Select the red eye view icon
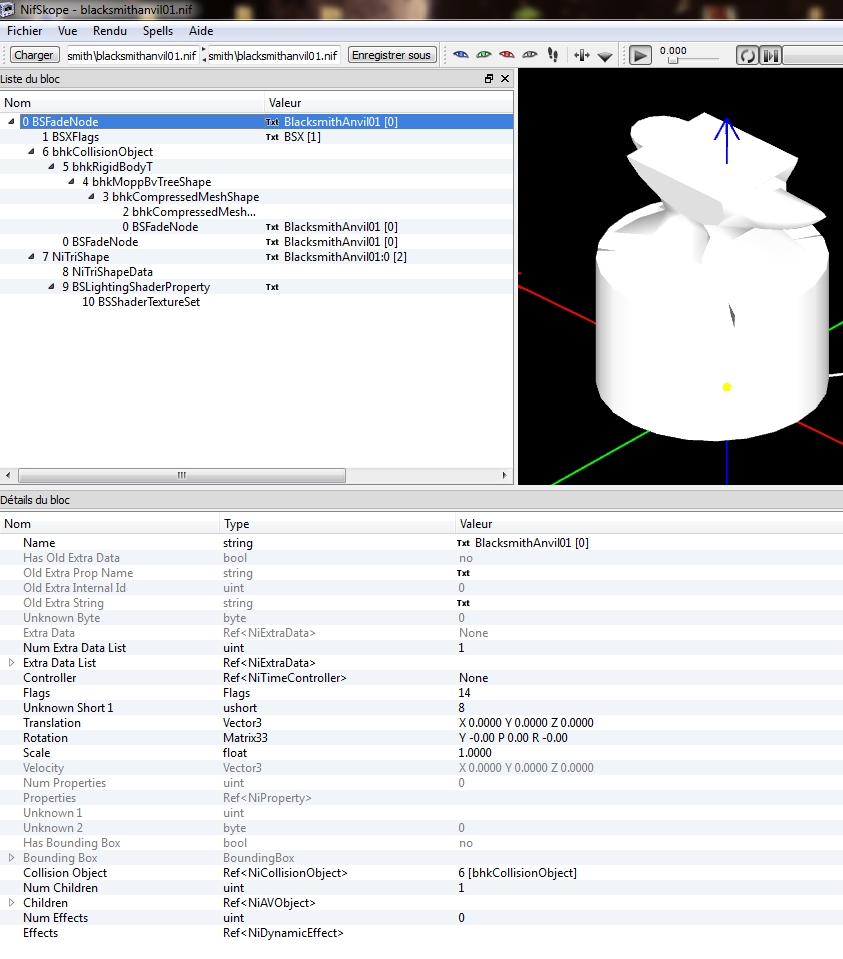 [x=507, y=55]
